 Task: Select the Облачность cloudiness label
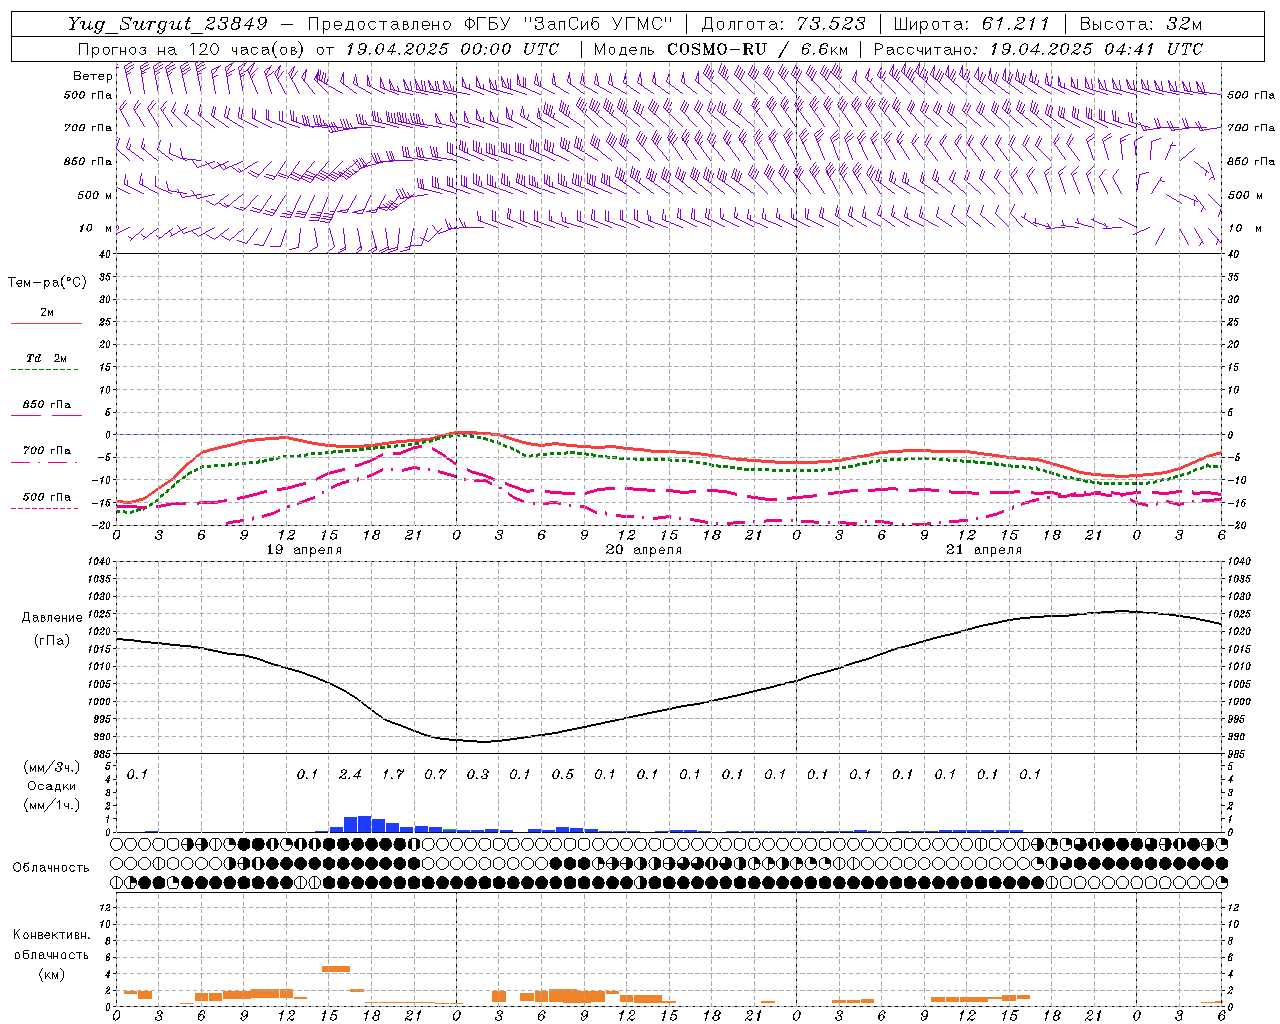pyautogui.click(x=51, y=868)
